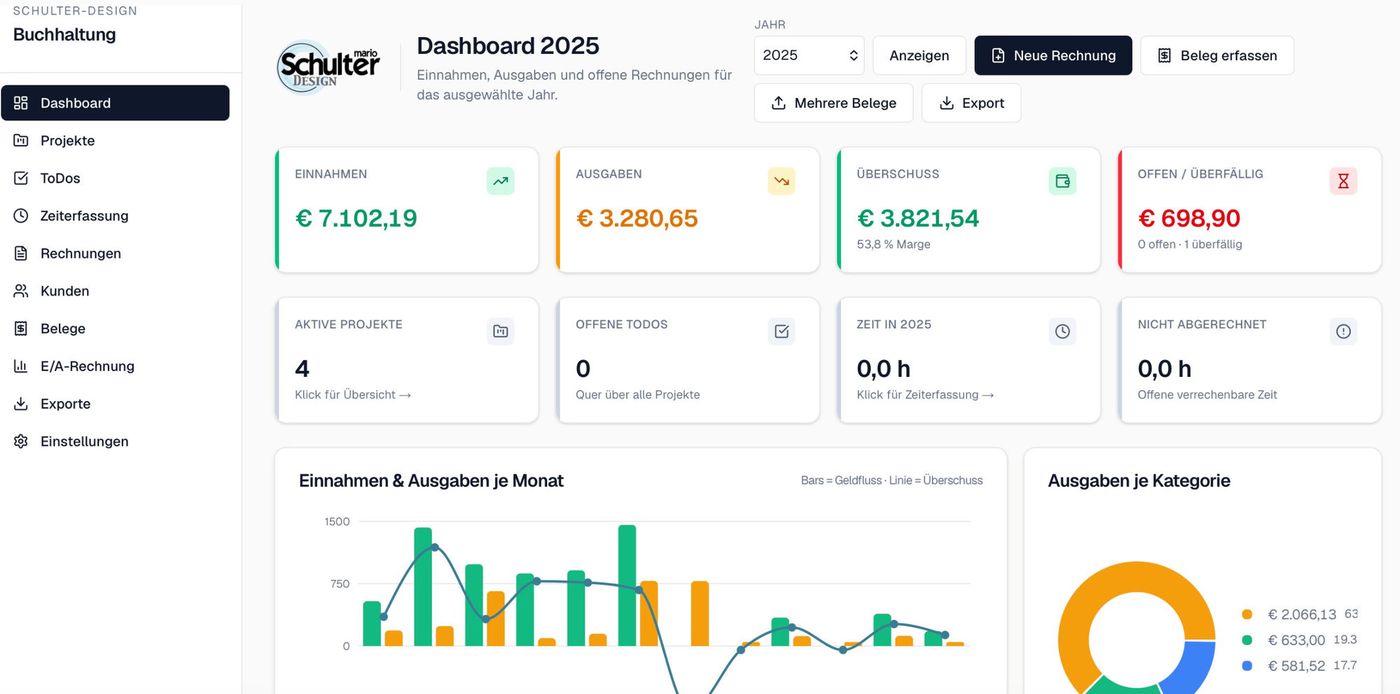The height and width of the screenshot is (694, 1400).
Task: Click the Projekte folder icon in sidebar
Action: click(21, 141)
